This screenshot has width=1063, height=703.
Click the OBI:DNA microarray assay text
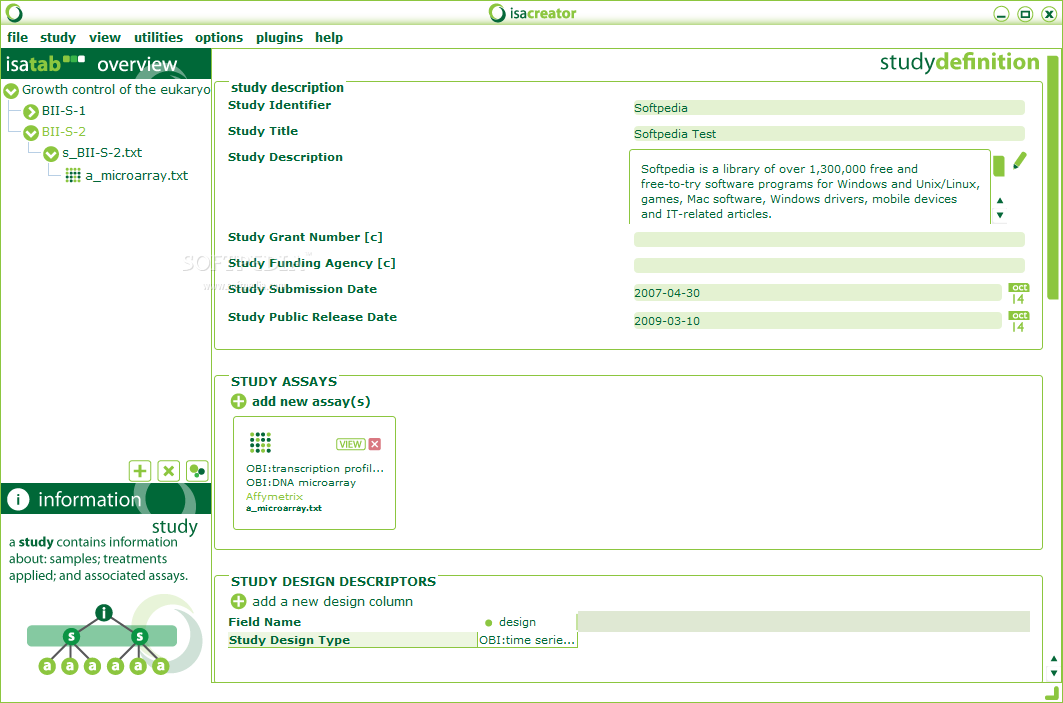click(x=301, y=483)
